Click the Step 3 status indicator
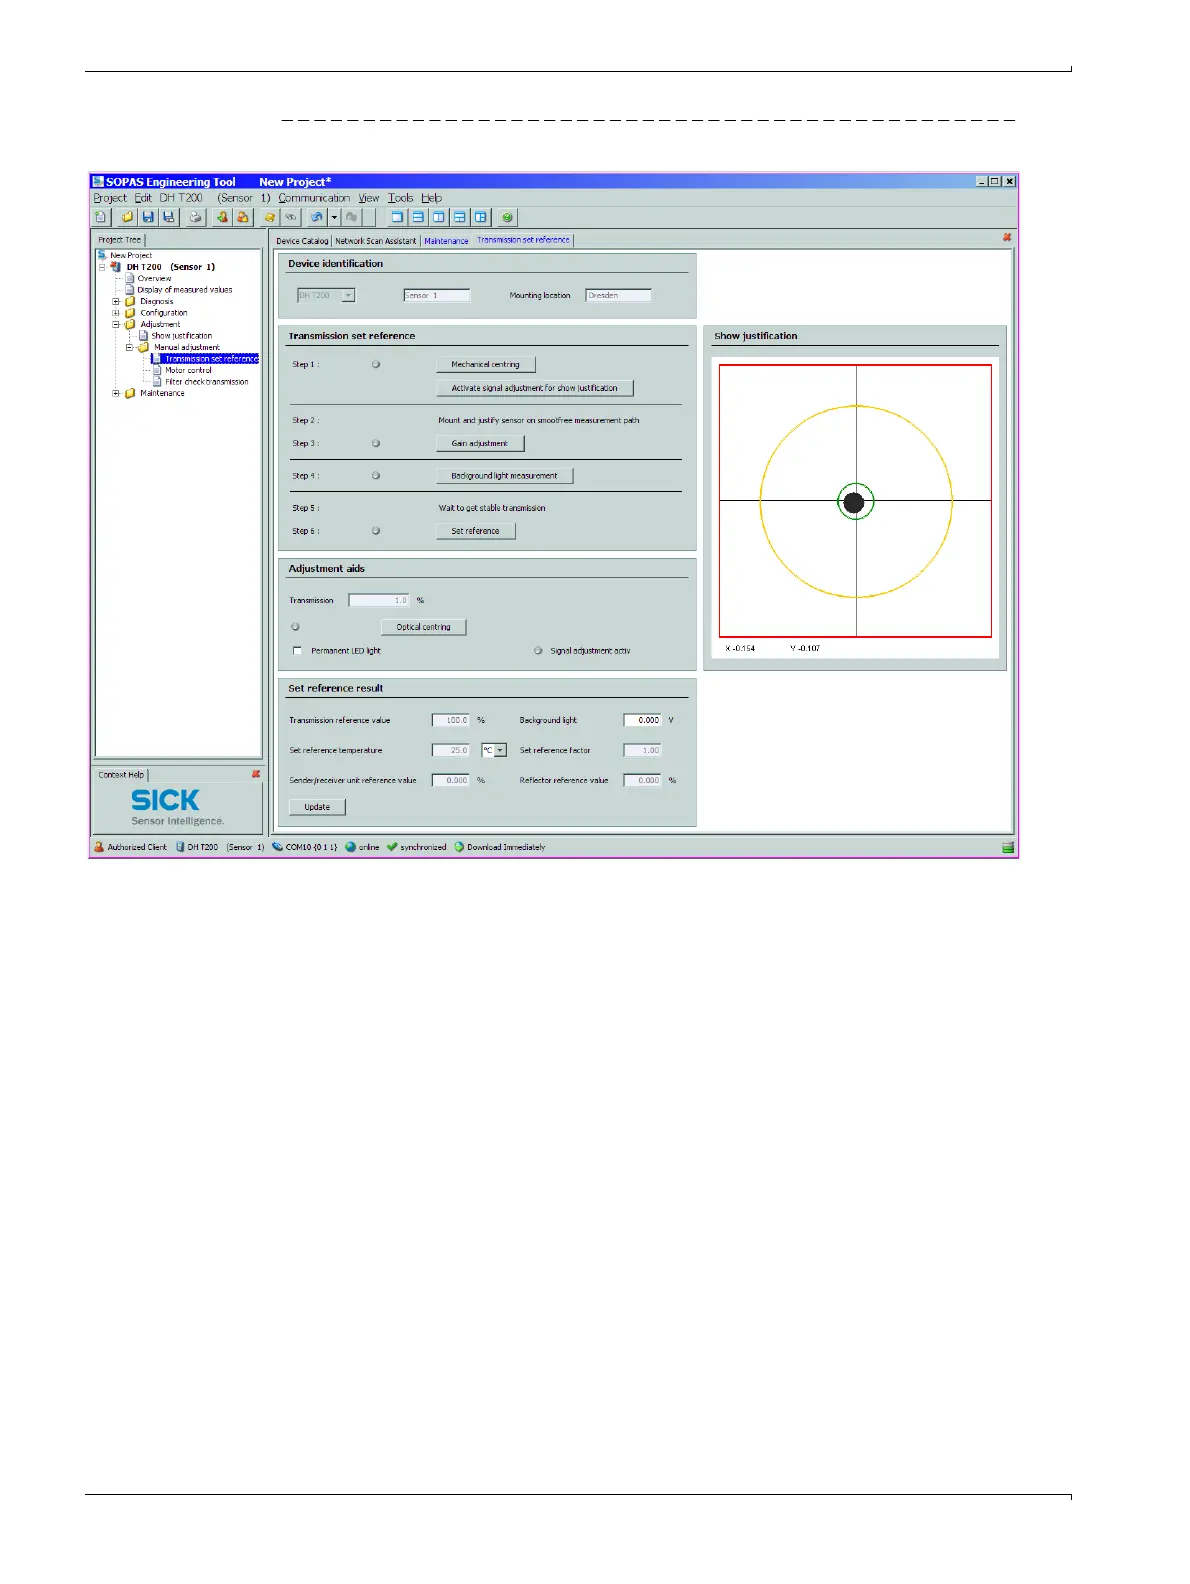1190x1584 pixels. [376, 443]
